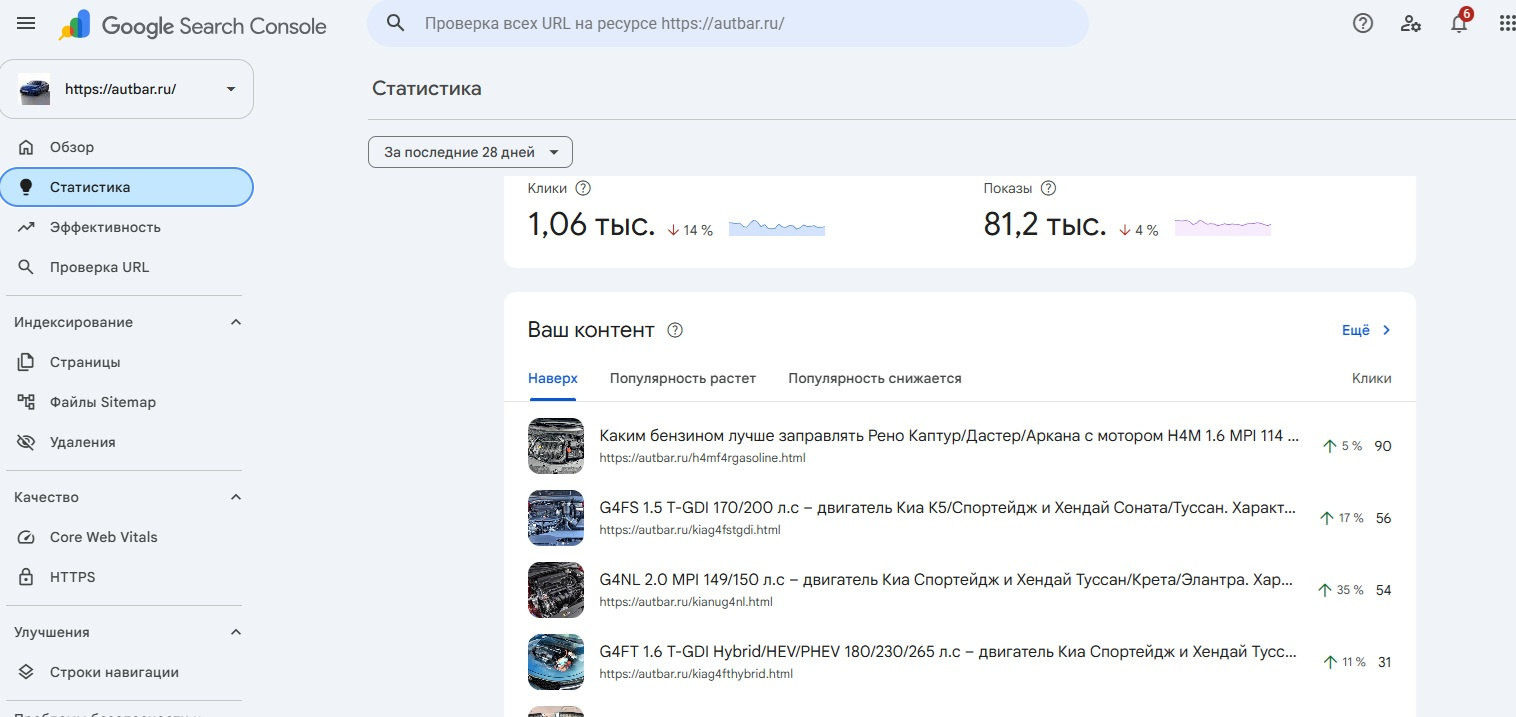The image size is (1516, 717).
Task: Click the Статистика lightbulb icon
Action: click(x=27, y=187)
